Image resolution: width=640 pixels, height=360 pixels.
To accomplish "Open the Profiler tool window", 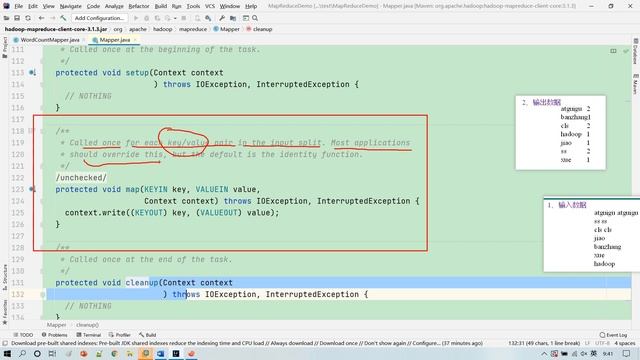I will pyautogui.click(x=120, y=335).
